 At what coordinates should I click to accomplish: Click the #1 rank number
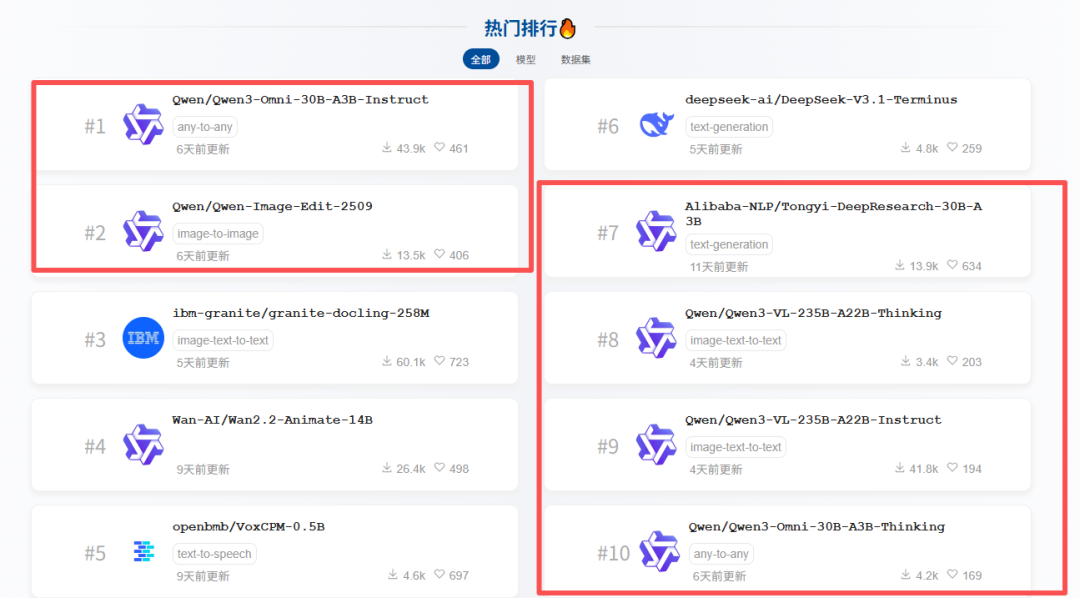point(95,127)
